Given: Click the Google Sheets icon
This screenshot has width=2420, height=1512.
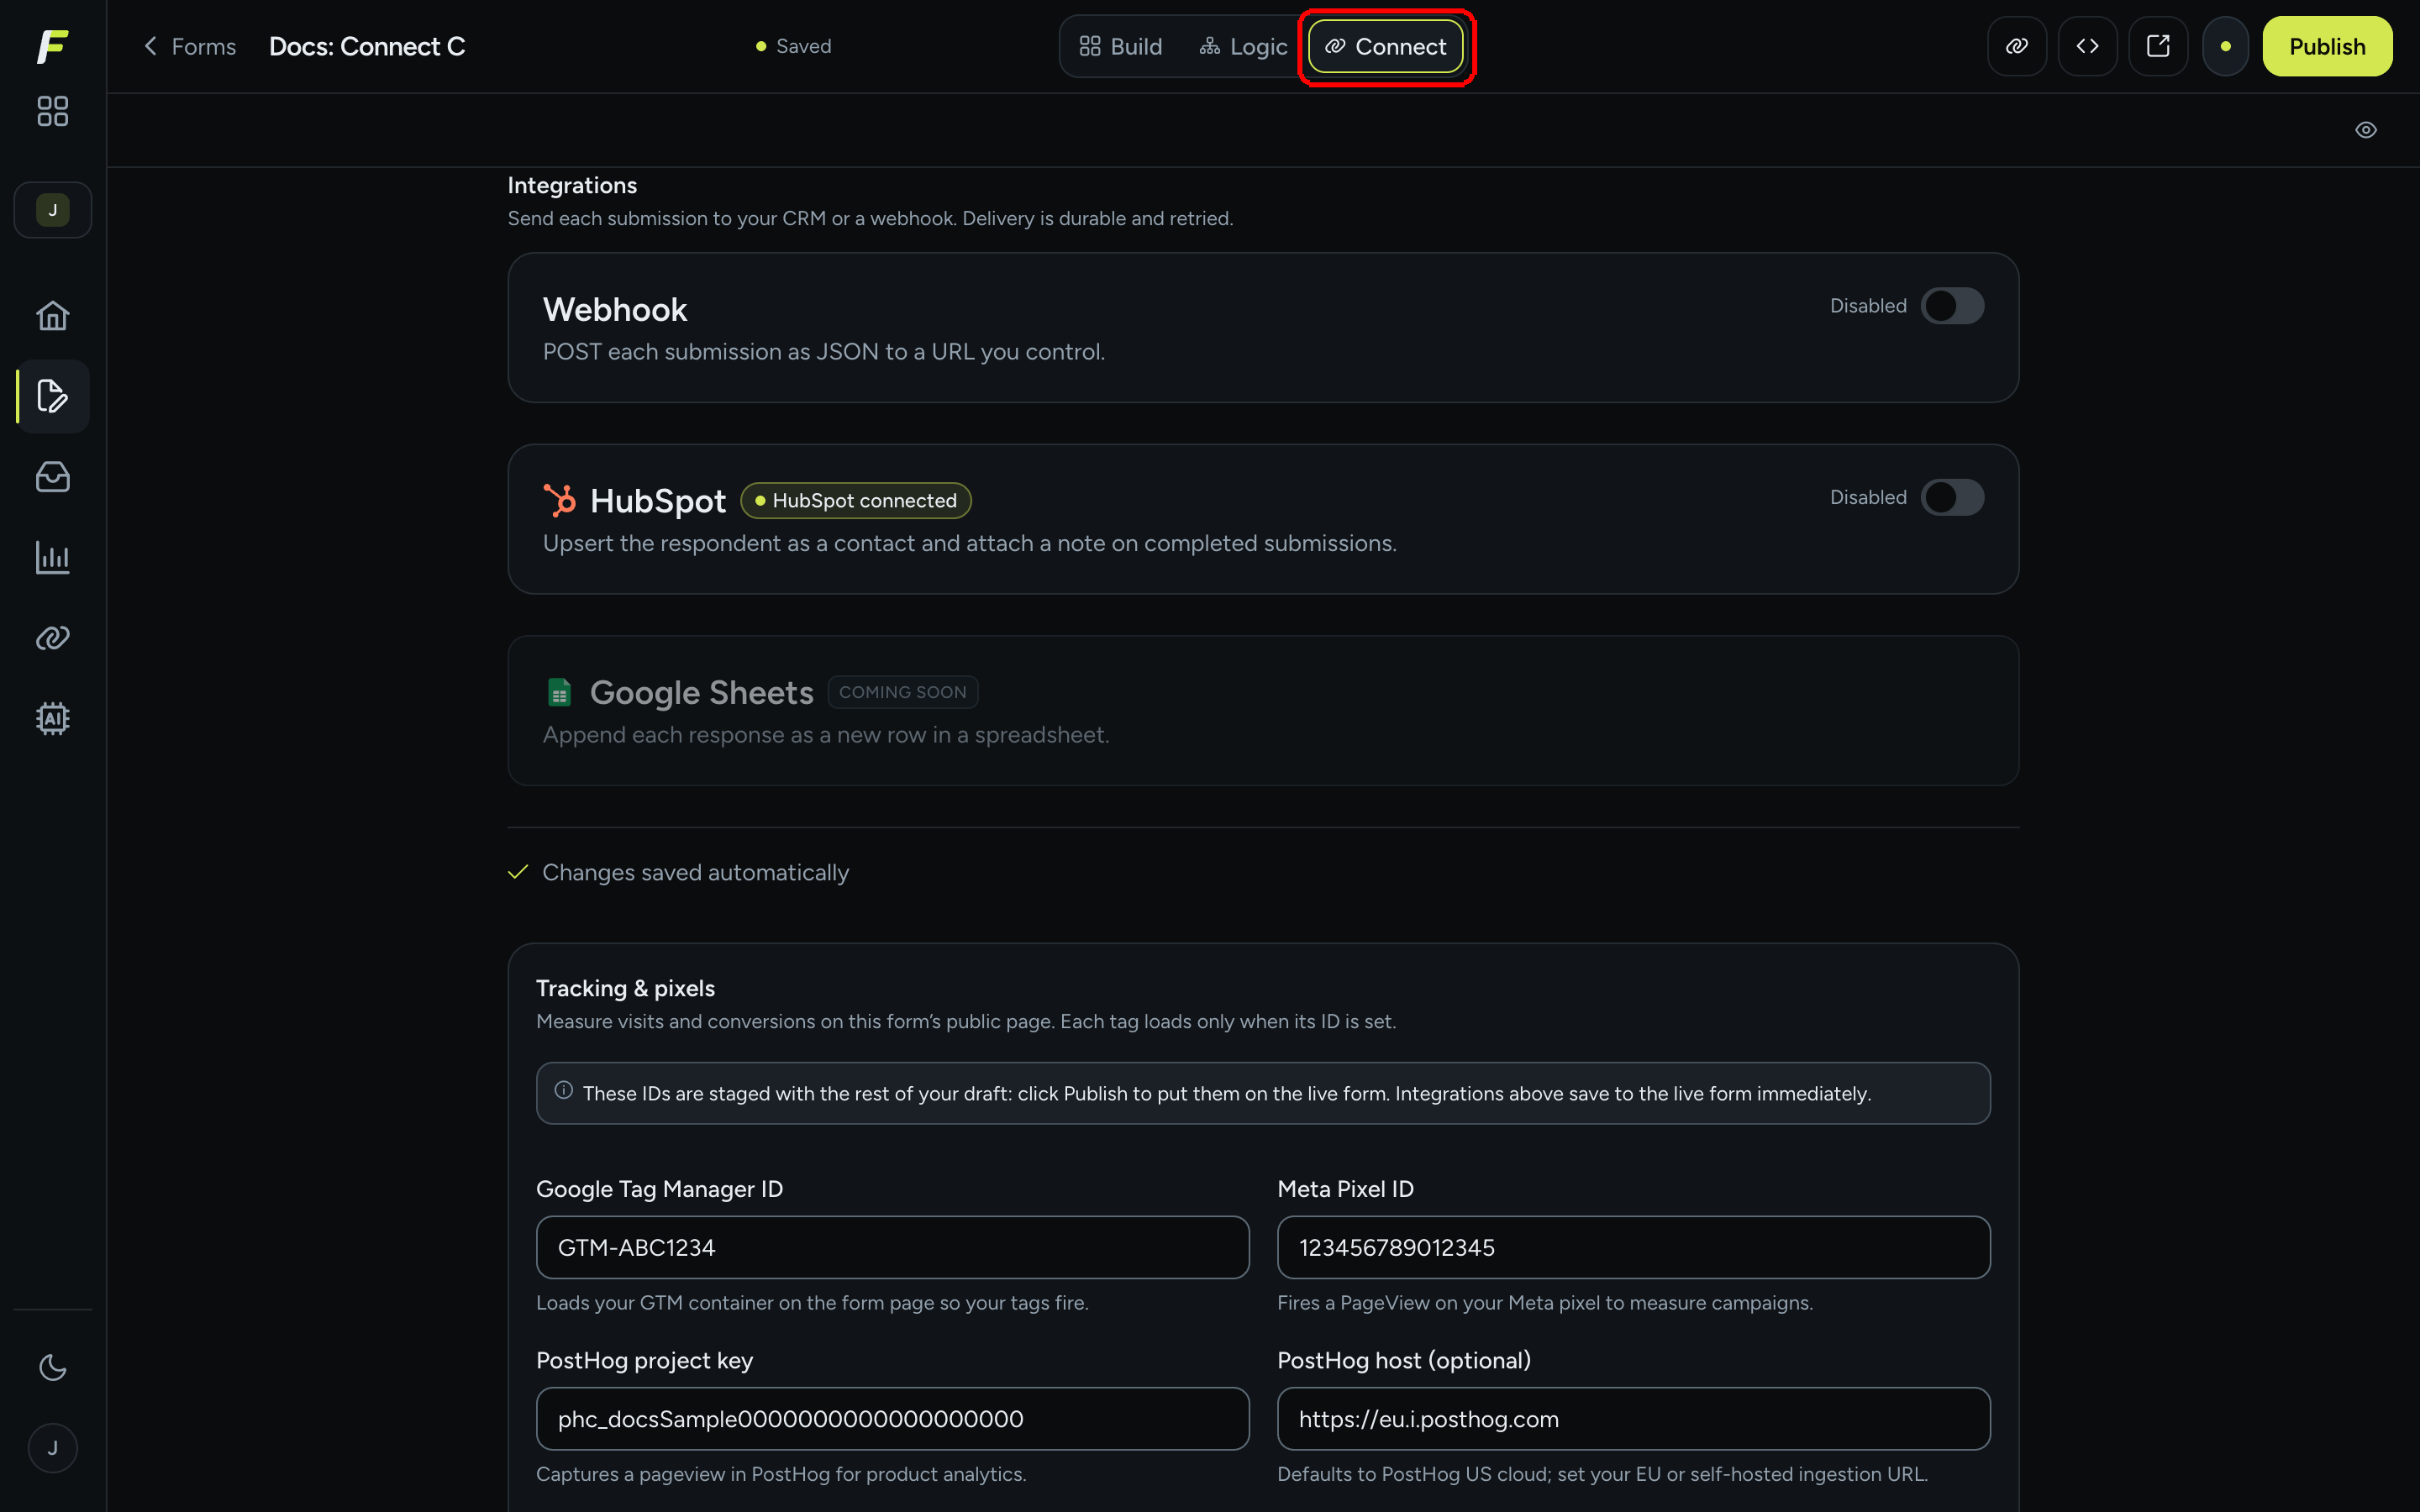Looking at the screenshot, I should coord(559,692).
